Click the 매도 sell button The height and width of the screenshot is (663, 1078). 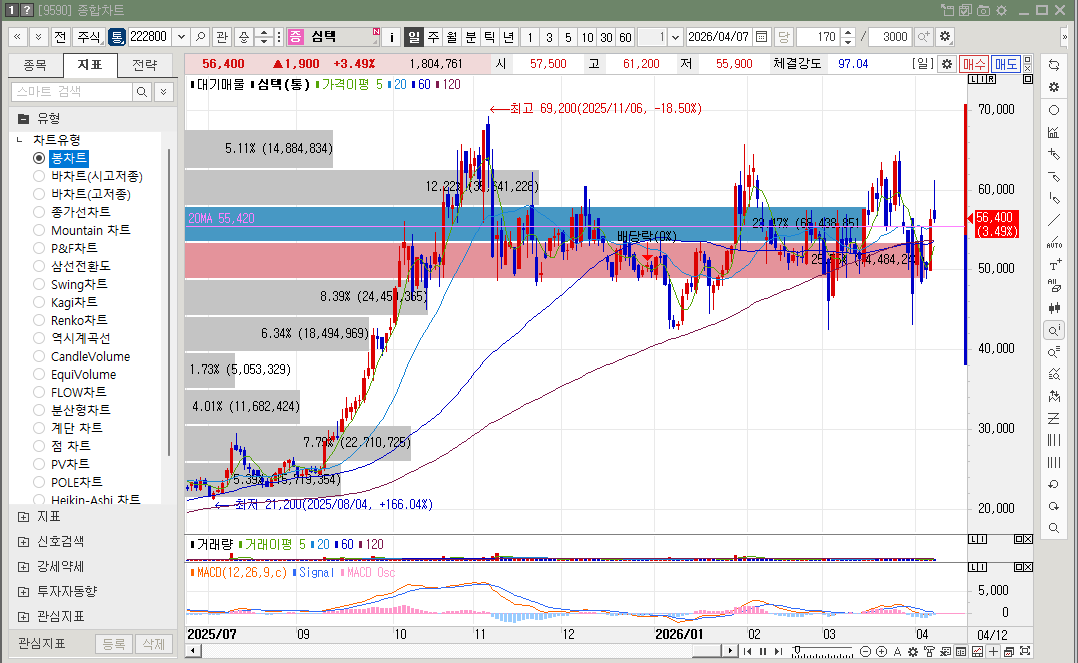(x=1006, y=64)
